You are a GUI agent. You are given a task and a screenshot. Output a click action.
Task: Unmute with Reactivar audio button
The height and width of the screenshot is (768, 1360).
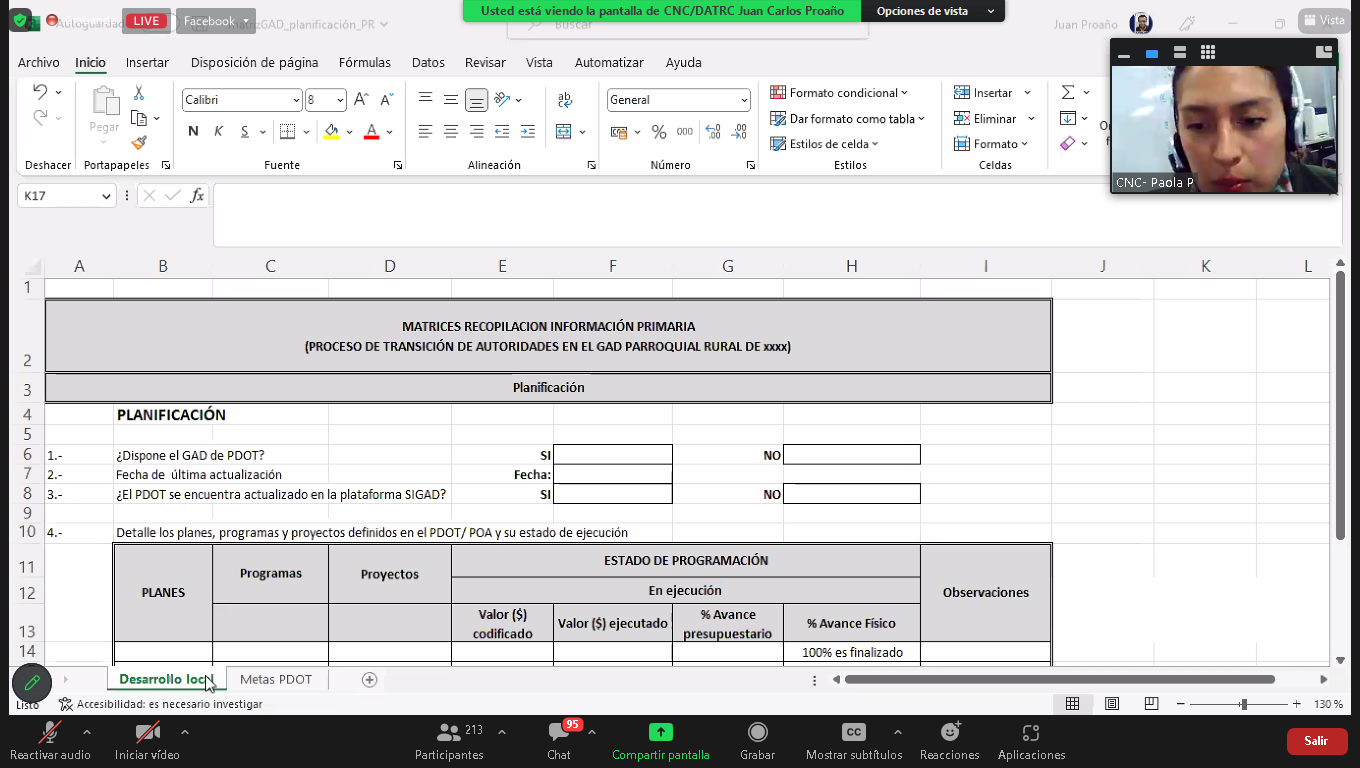tap(49, 733)
